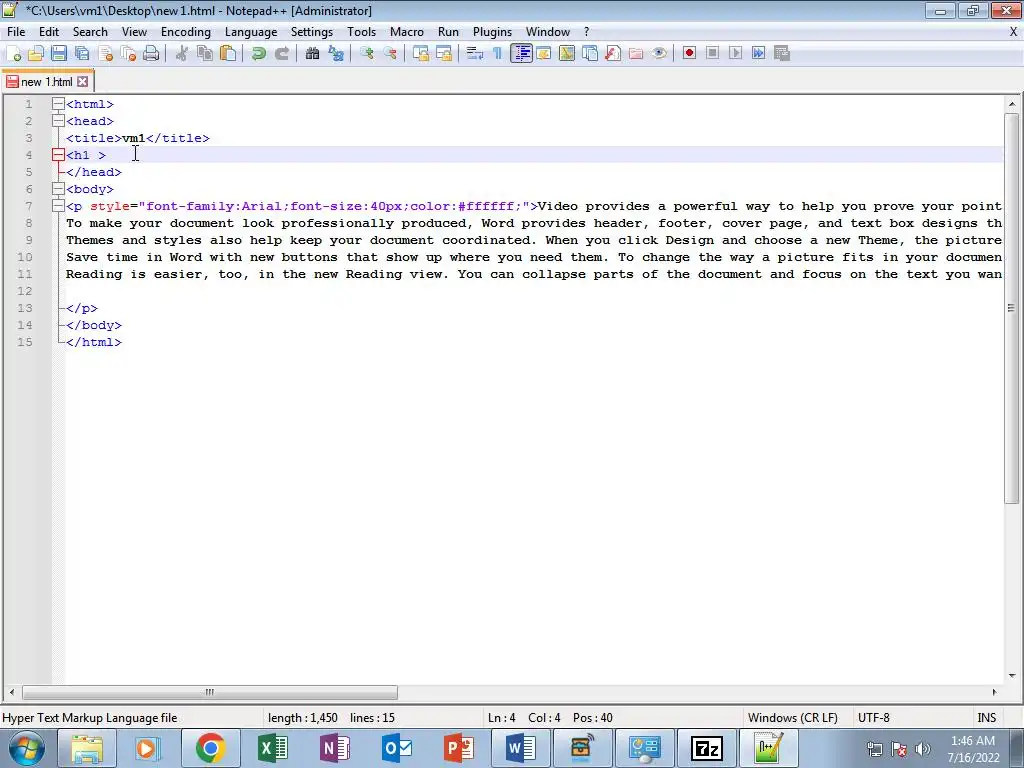Start macro recording with red dot icon
1024x768 pixels.
[689, 54]
